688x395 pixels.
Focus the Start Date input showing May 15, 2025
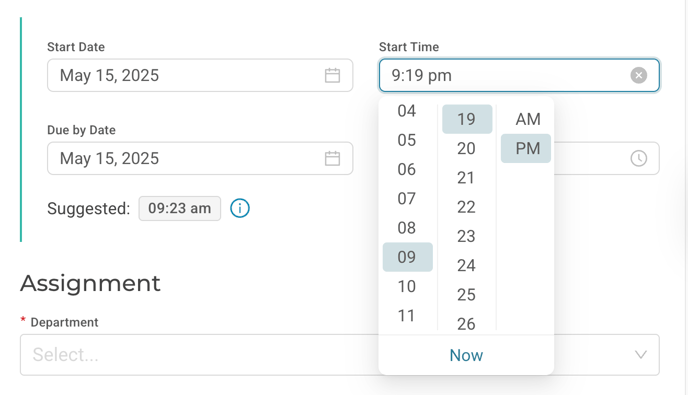click(x=200, y=75)
